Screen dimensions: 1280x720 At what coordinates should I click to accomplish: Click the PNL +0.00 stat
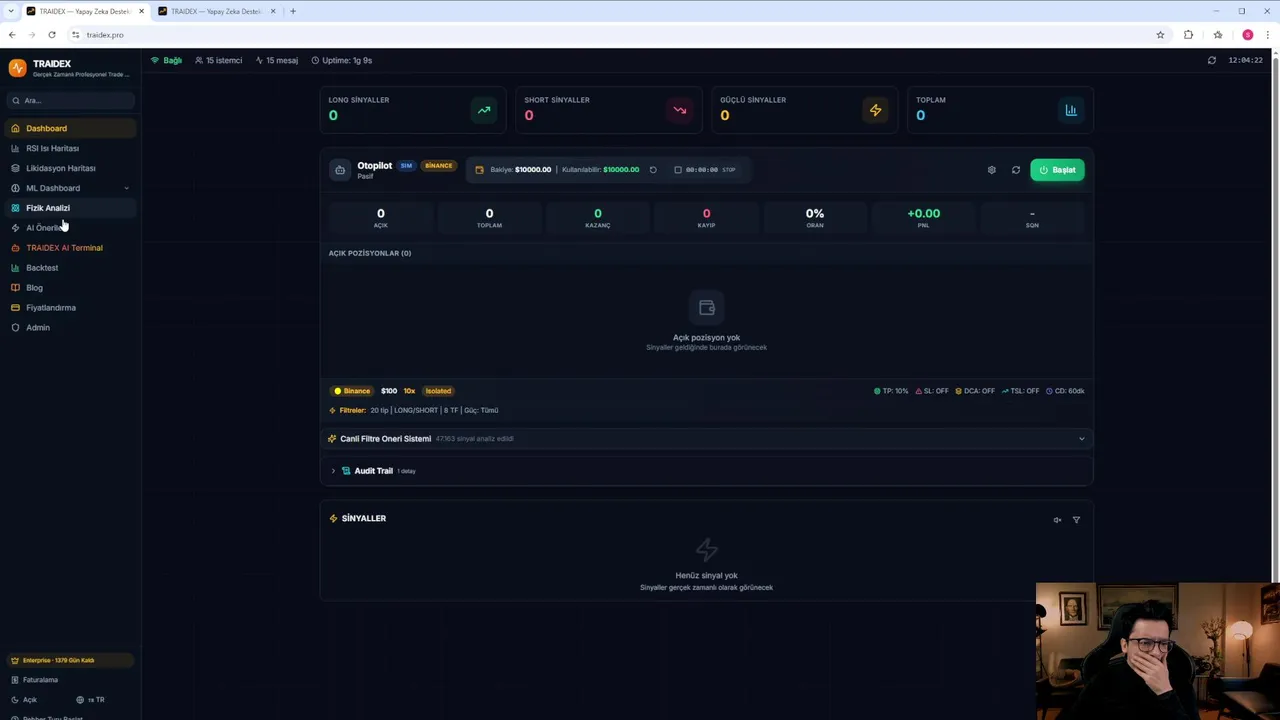[924, 217]
